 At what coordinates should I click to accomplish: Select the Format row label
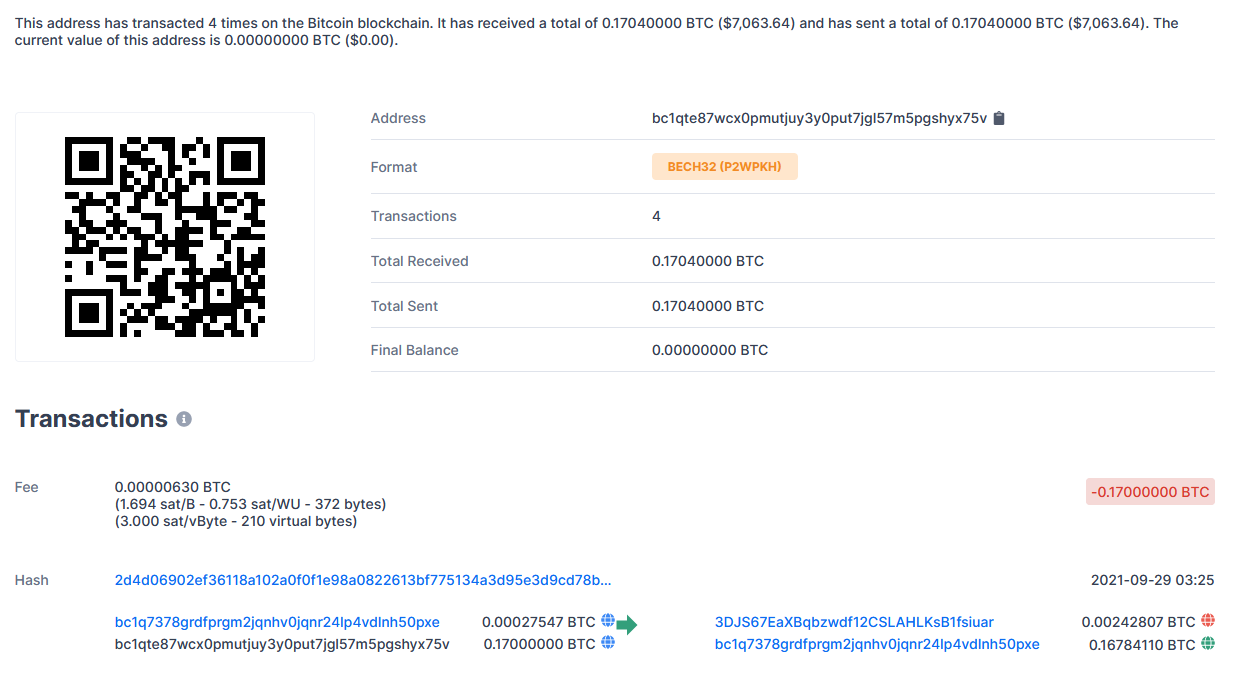pos(394,167)
